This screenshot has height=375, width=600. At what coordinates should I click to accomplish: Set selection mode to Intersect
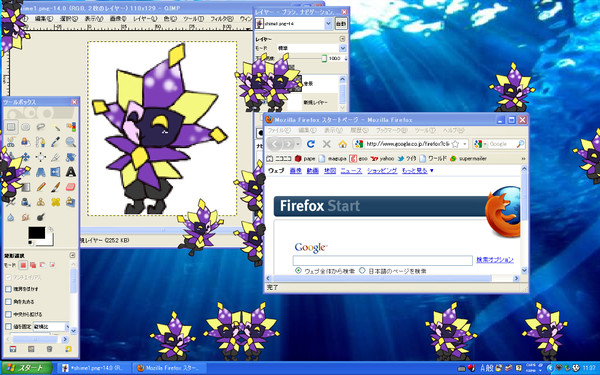(x=53, y=265)
